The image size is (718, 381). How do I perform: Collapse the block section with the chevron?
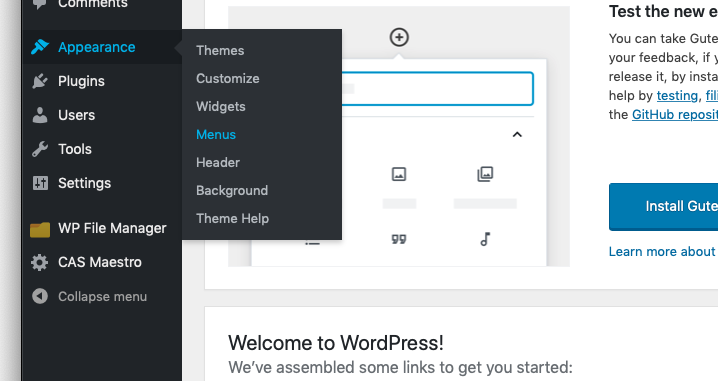517,135
